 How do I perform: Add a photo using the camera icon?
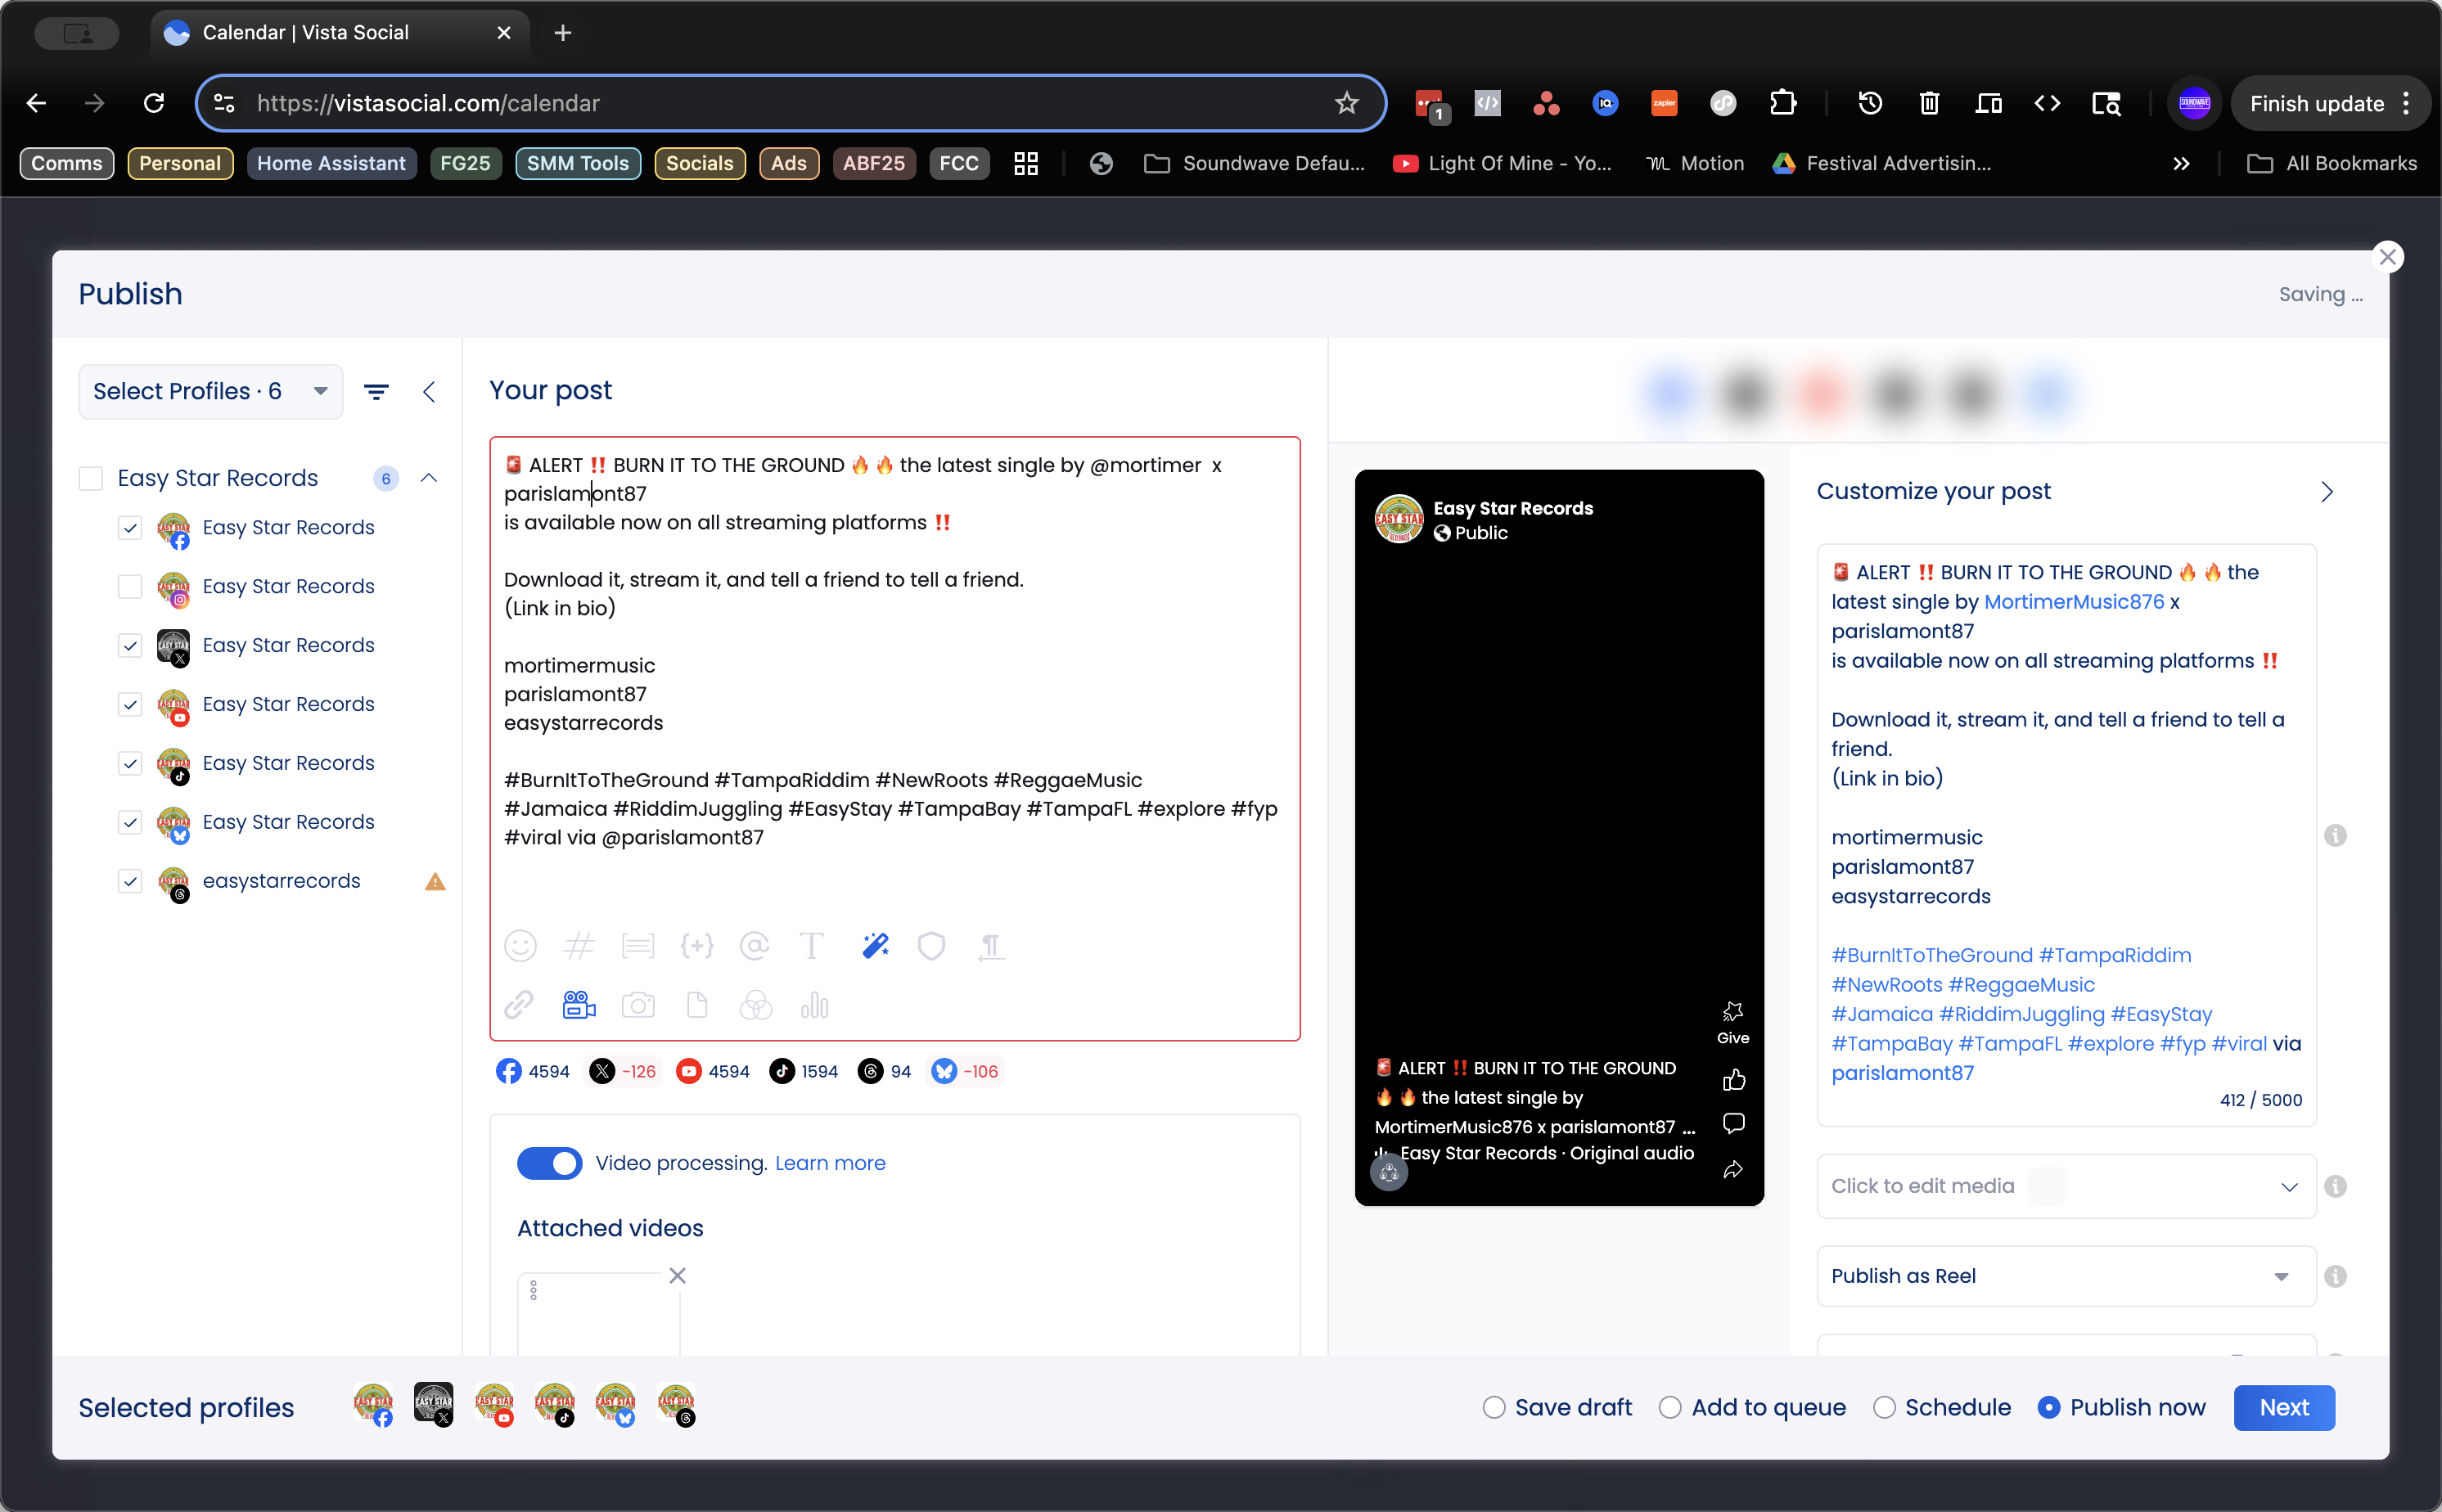pos(639,1005)
